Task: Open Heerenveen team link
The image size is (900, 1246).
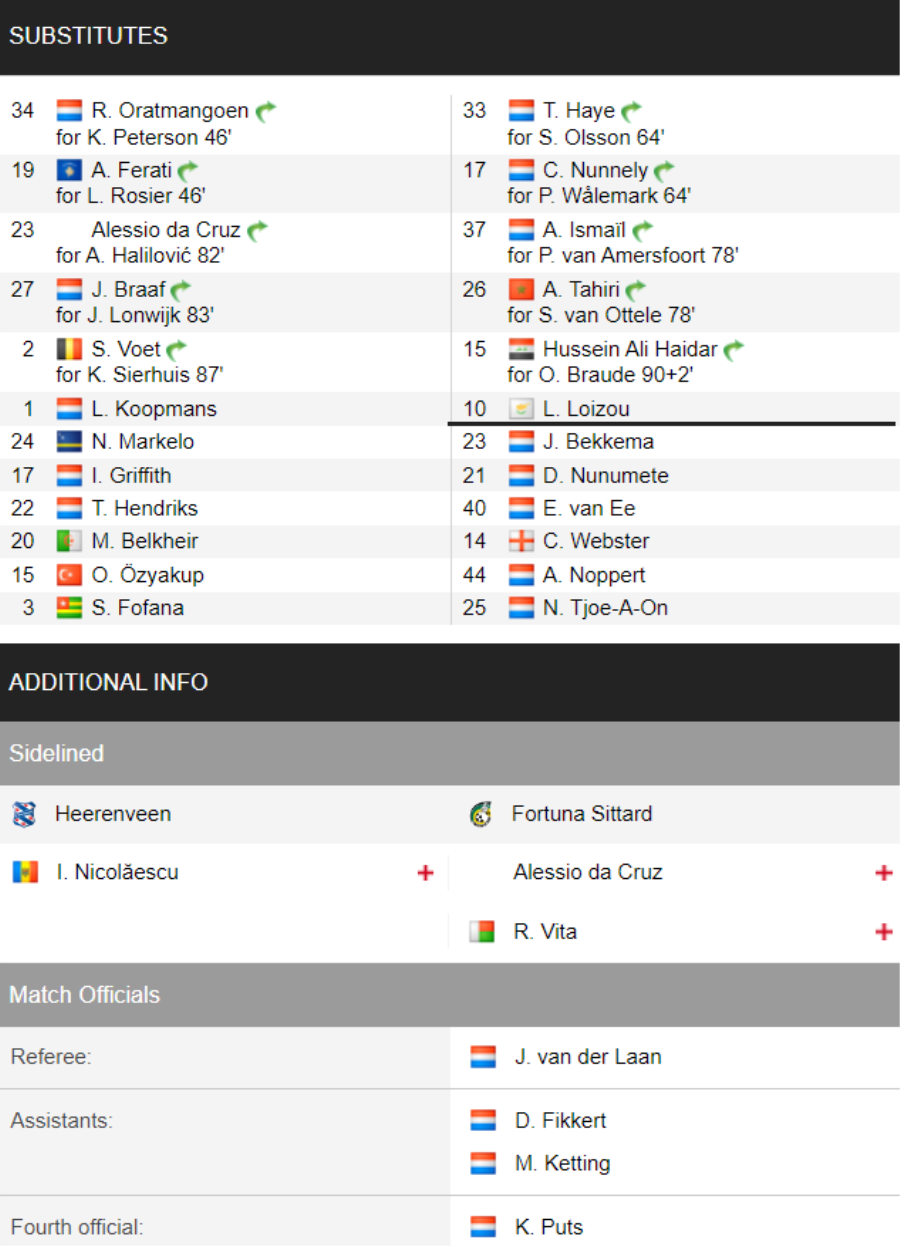Action: 113,814
